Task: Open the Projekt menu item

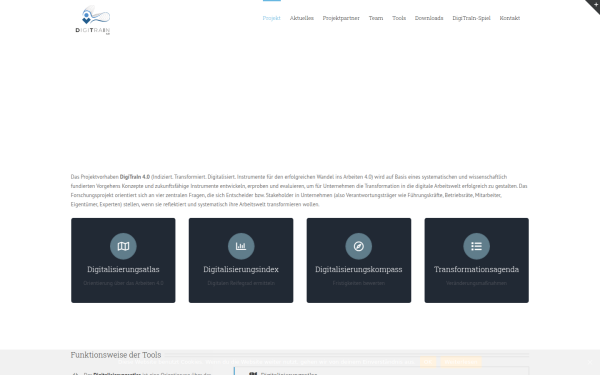Action: [271, 18]
